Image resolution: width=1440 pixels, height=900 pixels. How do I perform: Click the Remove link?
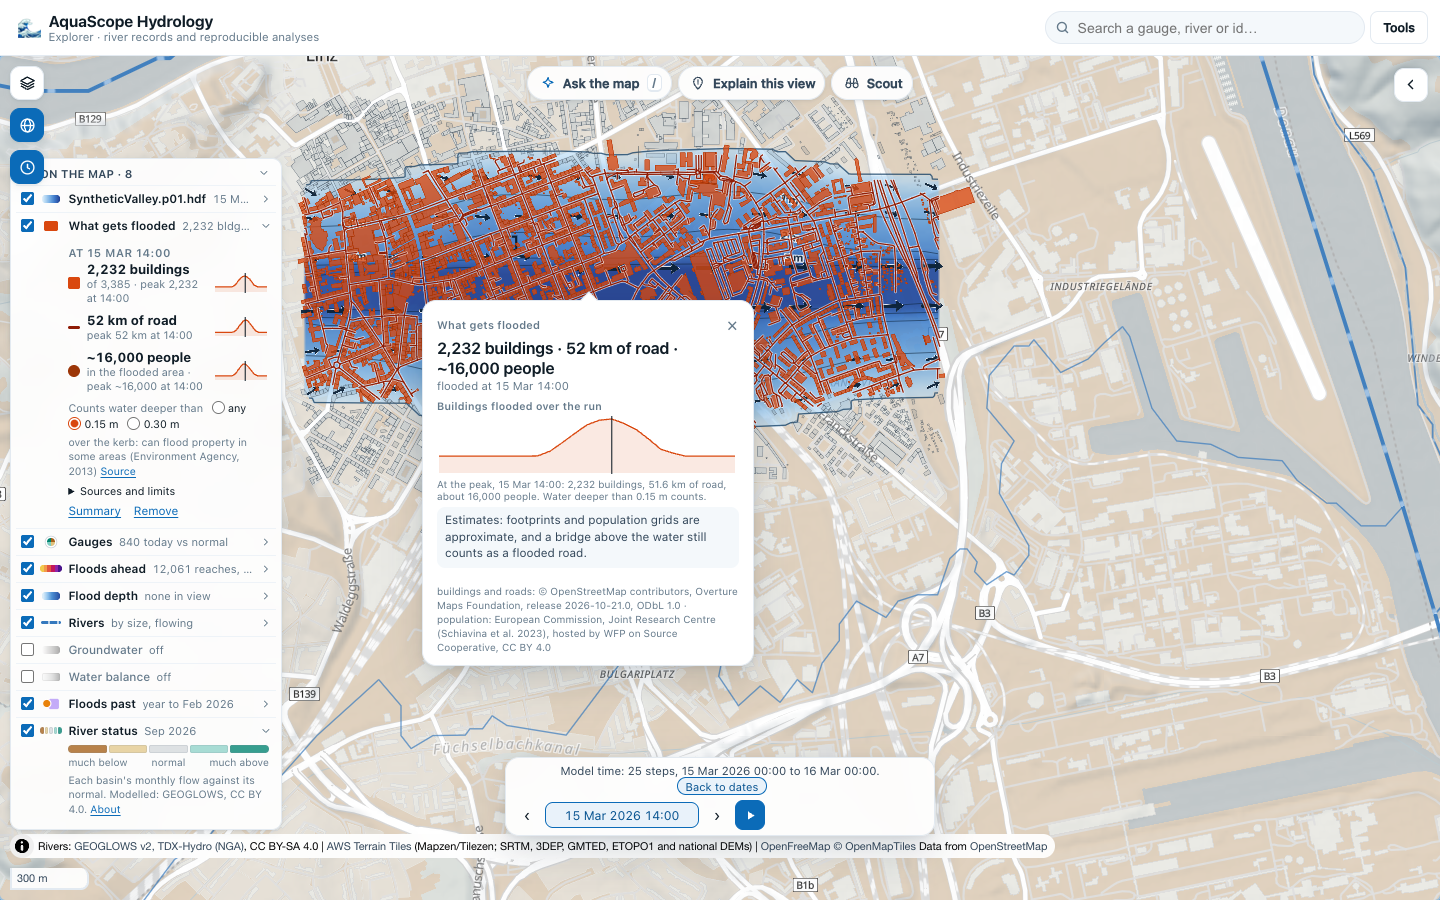156,511
